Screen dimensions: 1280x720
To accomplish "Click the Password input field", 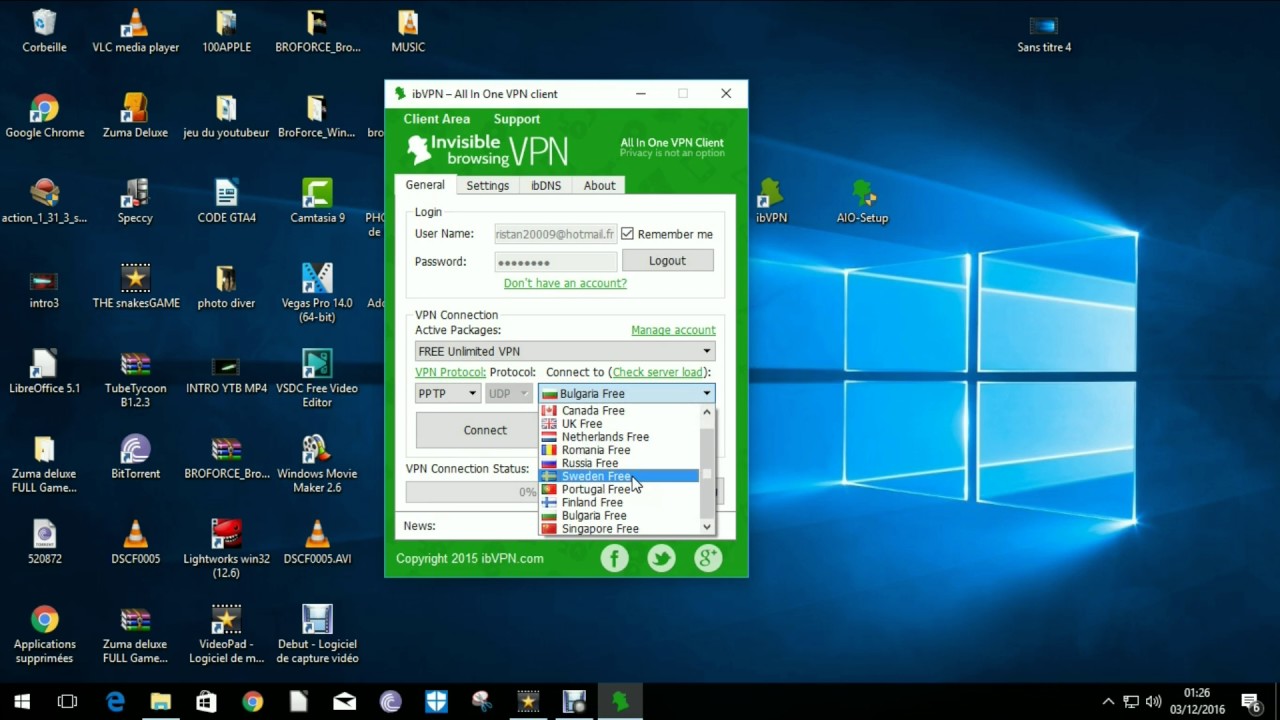I will pos(555,262).
